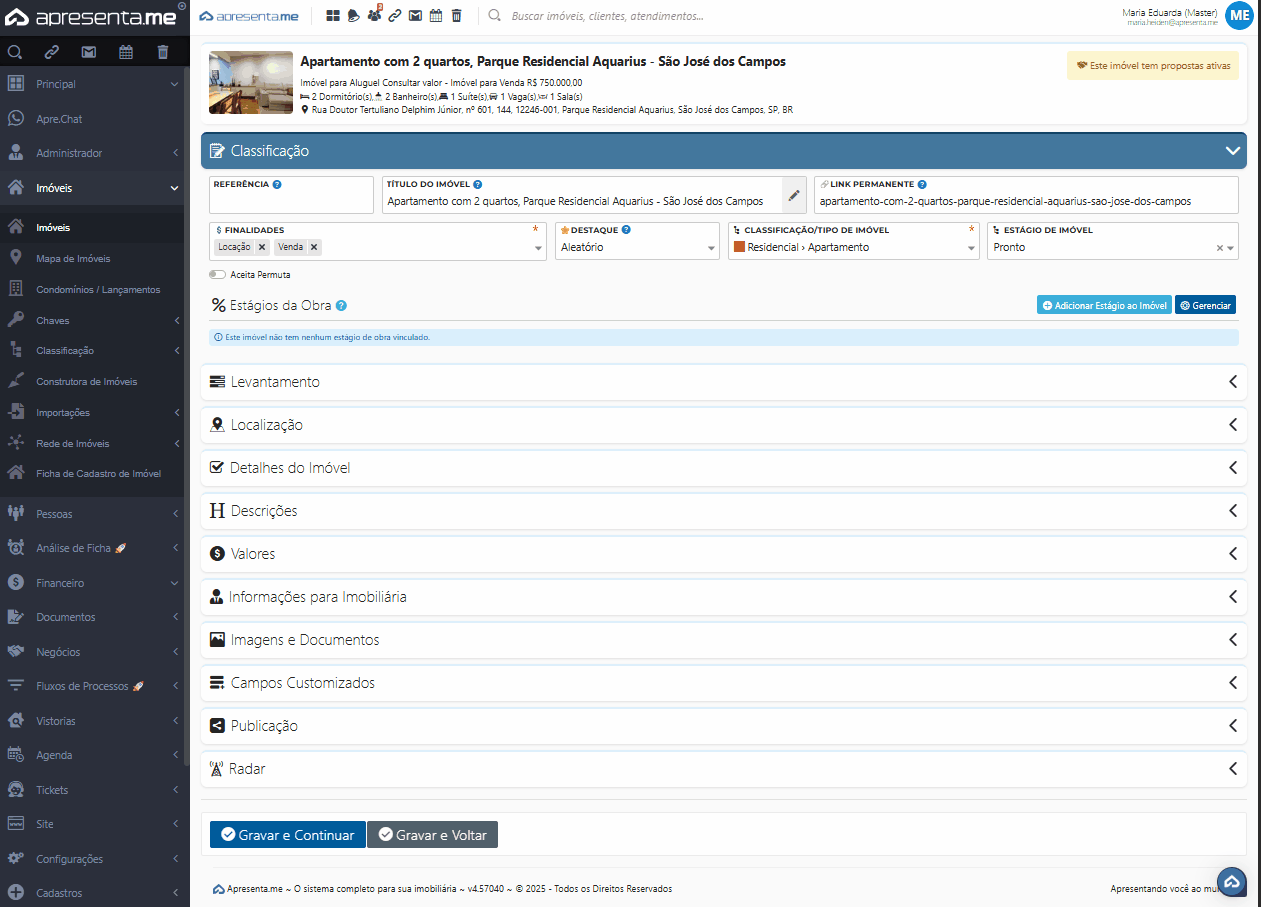Open the Classificação/Tipo de Imóvel dropdown
Viewport: 1261px width, 907px height.
pos(853,247)
